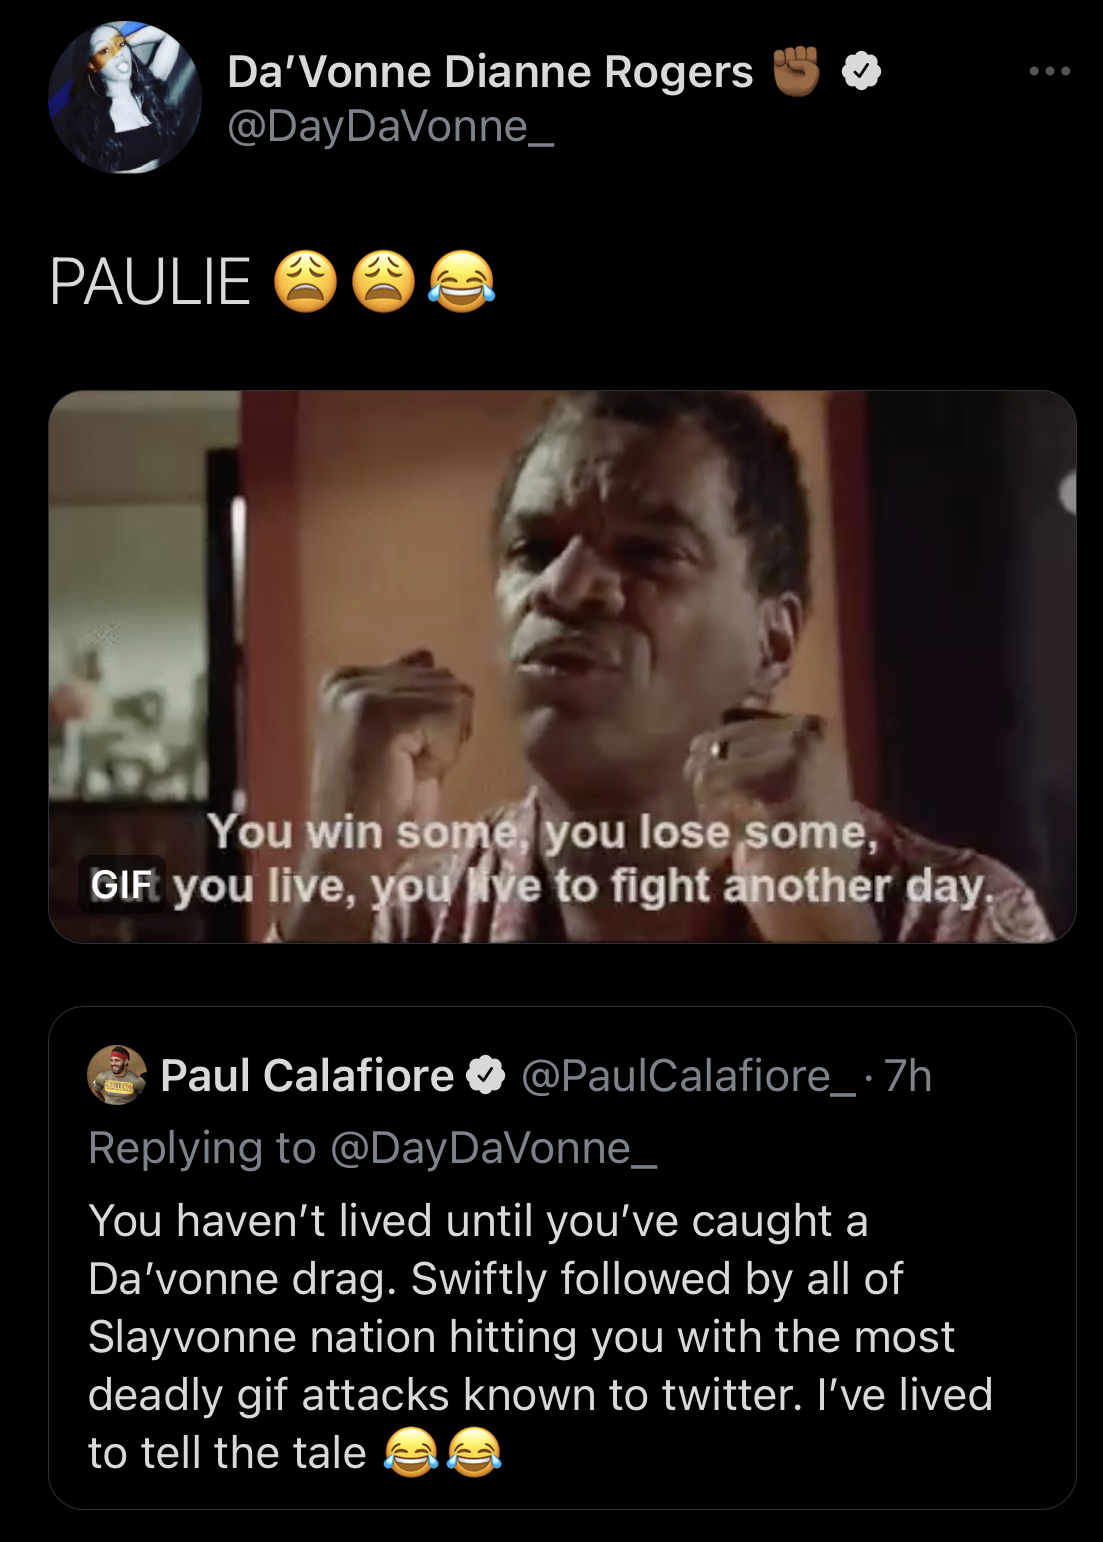Click the tears of joy emoji after PAULIE
This screenshot has width=1103, height=1542.
tap(461, 281)
